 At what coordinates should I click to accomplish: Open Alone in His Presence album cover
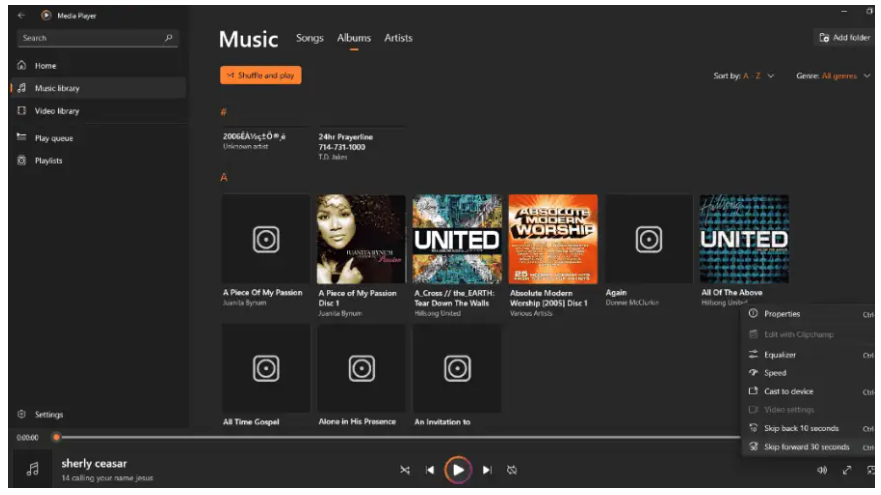(x=361, y=368)
